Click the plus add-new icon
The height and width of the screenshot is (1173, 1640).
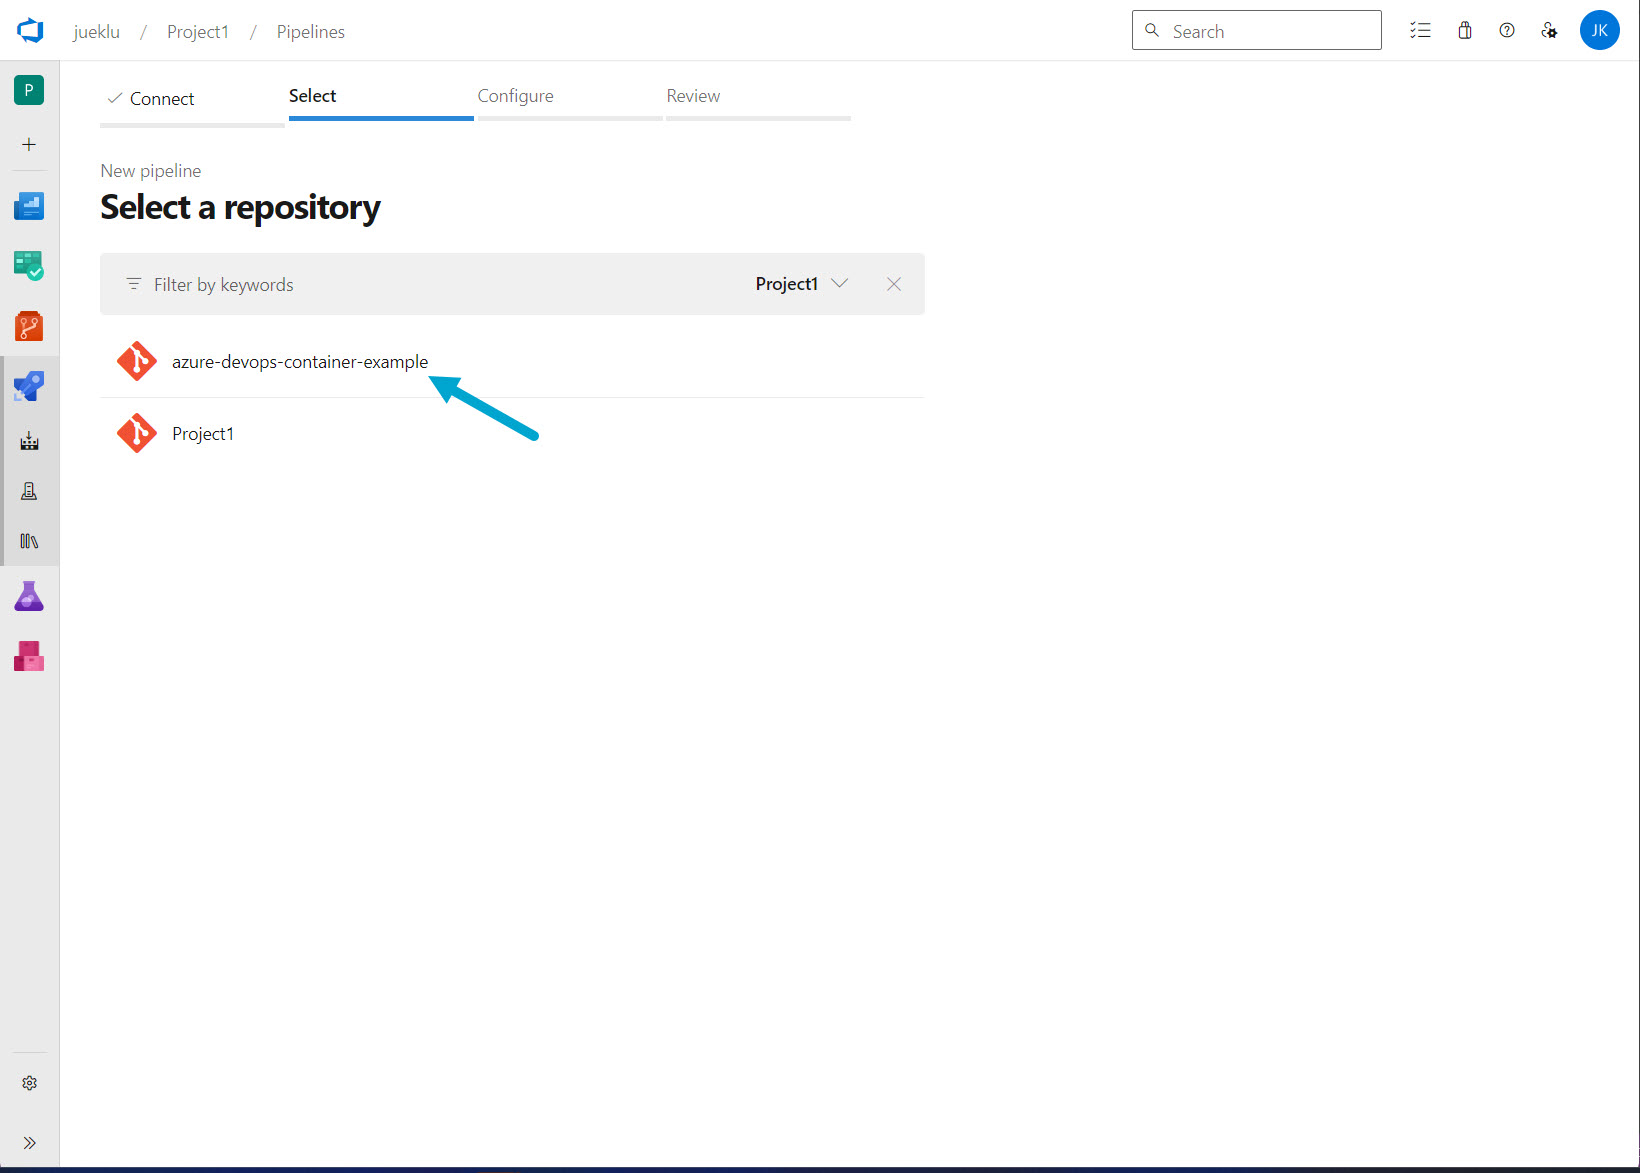tap(29, 145)
